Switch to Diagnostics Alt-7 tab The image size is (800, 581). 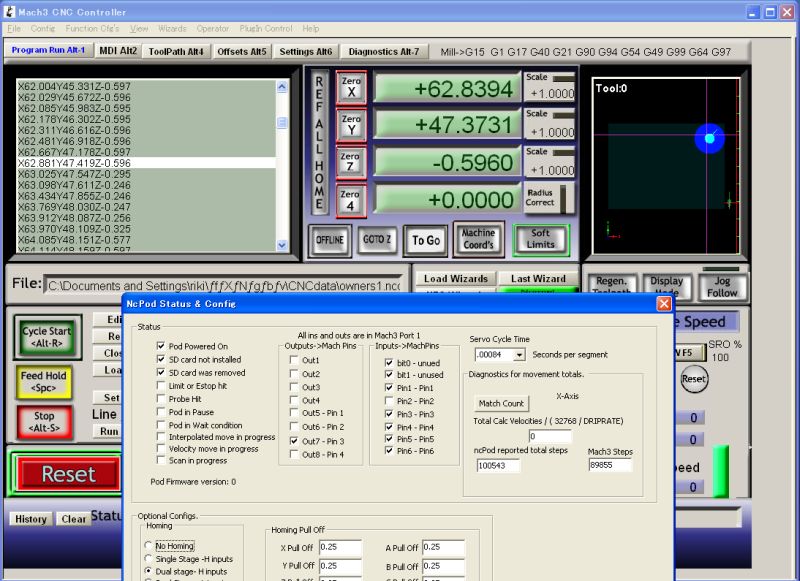(384, 52)
